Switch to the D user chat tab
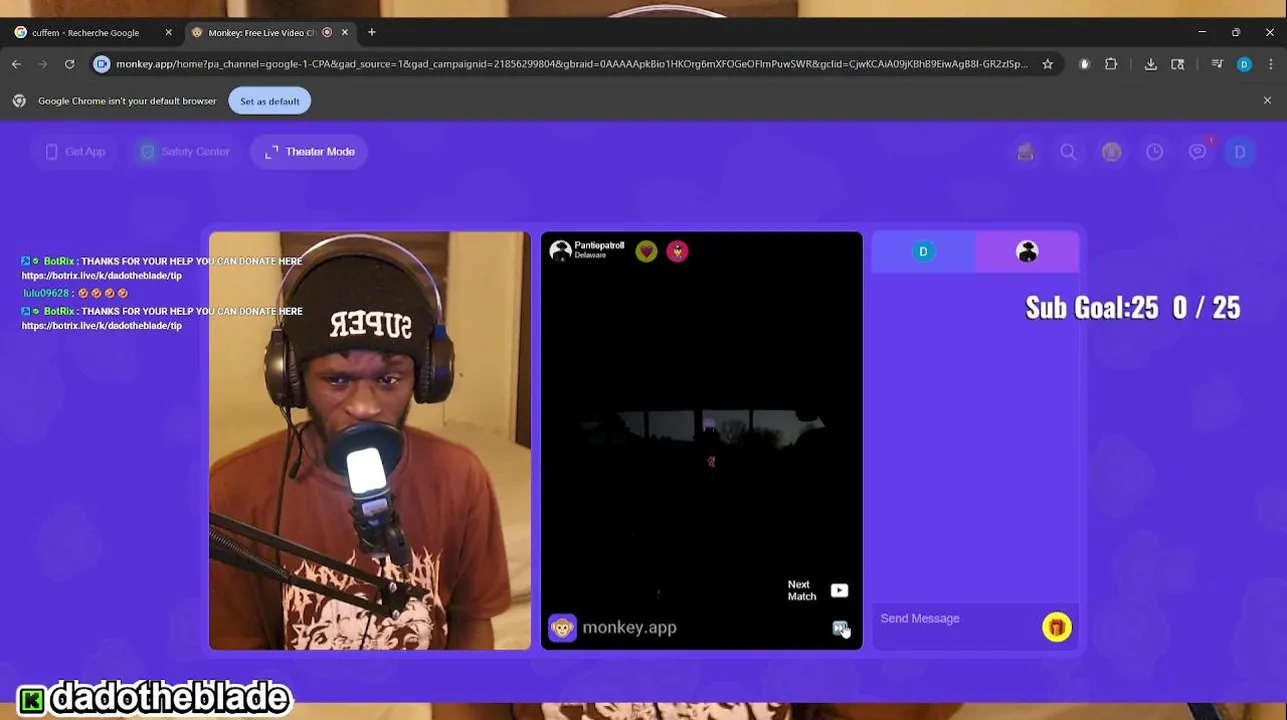The image size is (1287, 720). 923,251
